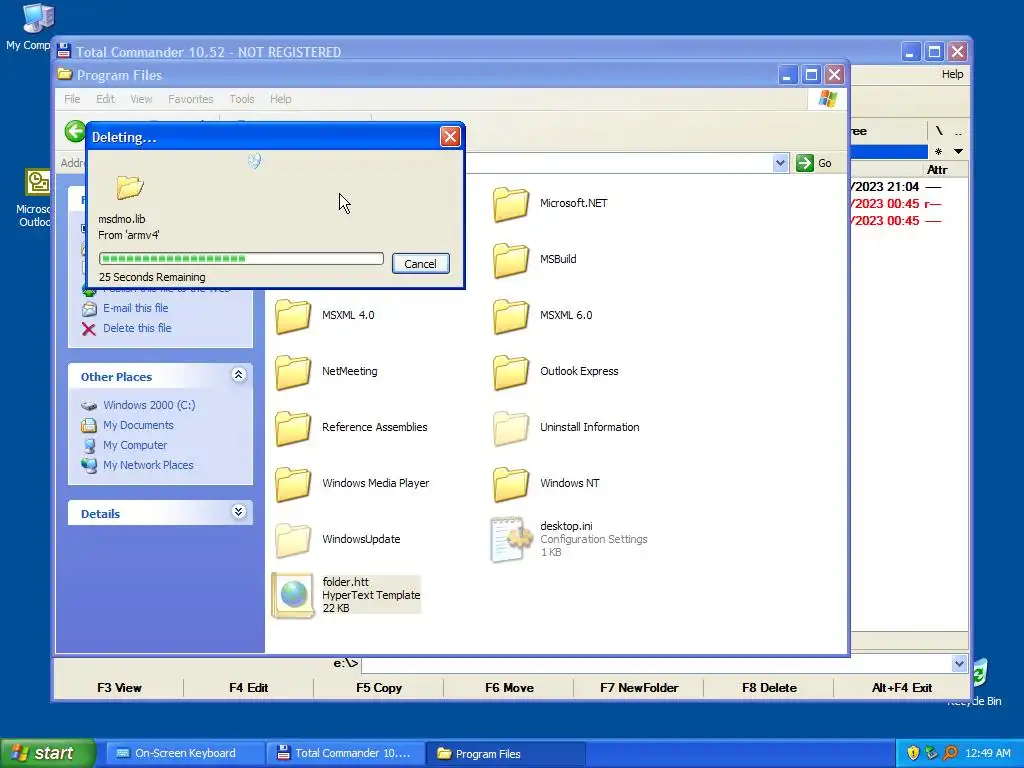This screenshot has width=1024, height=768.
Task: Click F3 View button in Total Commander
Action: pyautogui.click(x=119, y=688)
